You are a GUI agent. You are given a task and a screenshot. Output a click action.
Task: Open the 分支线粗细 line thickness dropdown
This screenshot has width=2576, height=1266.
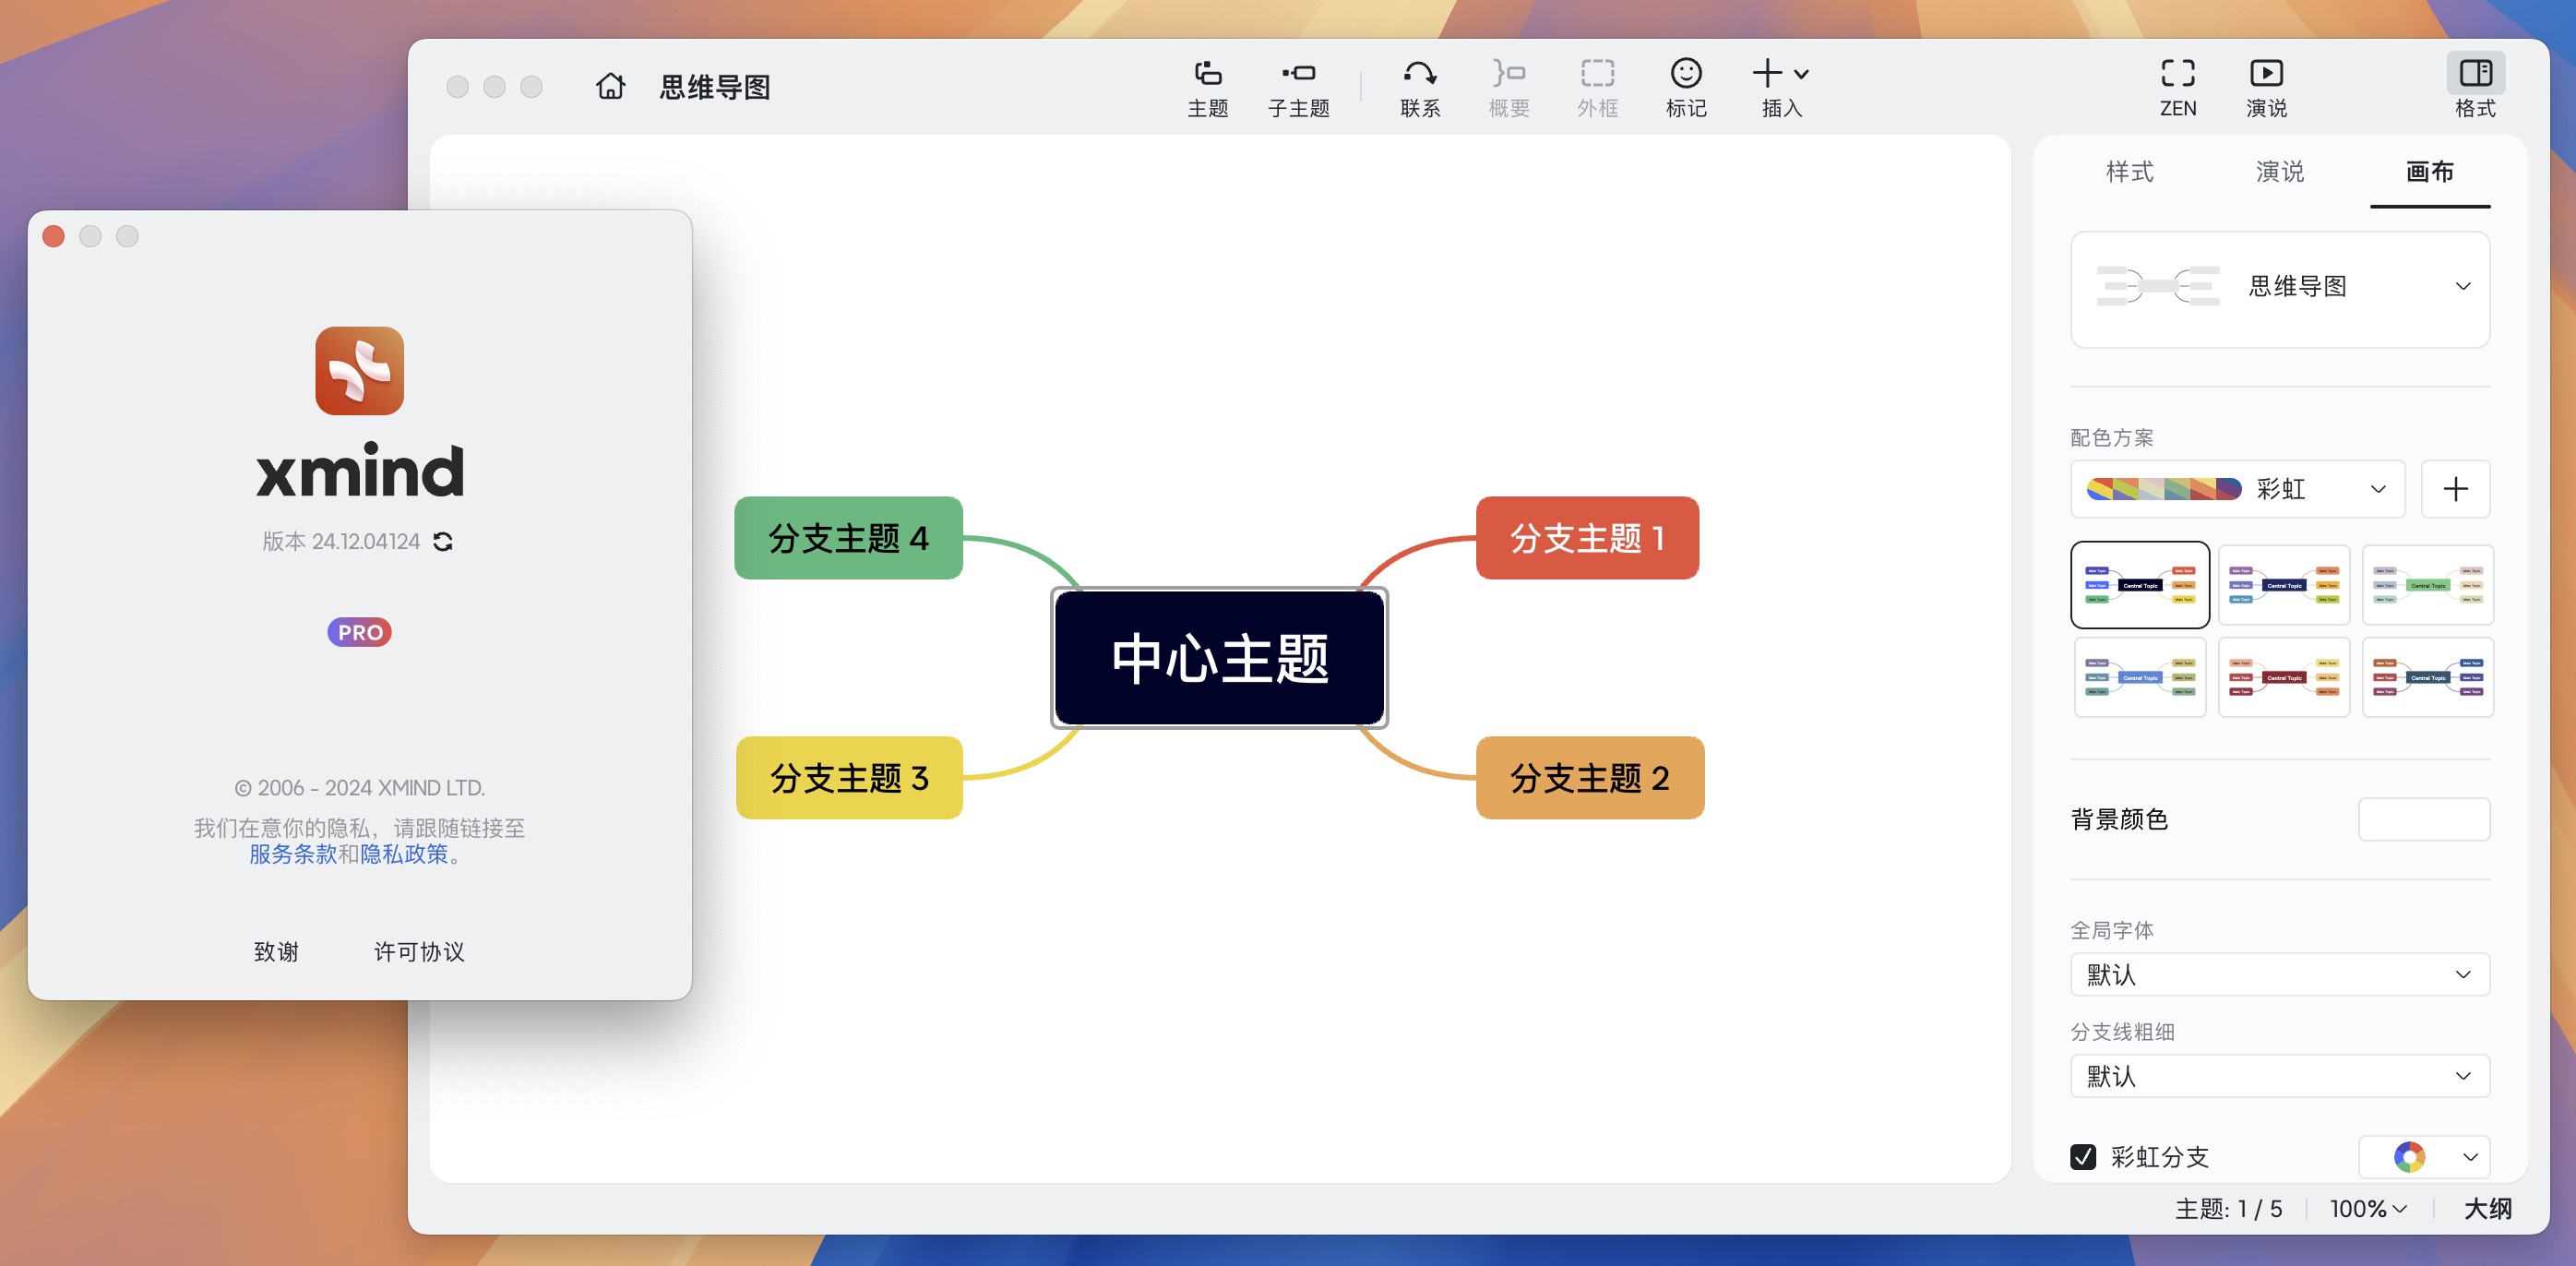pyautogui.click(x=2279, y=1076)
